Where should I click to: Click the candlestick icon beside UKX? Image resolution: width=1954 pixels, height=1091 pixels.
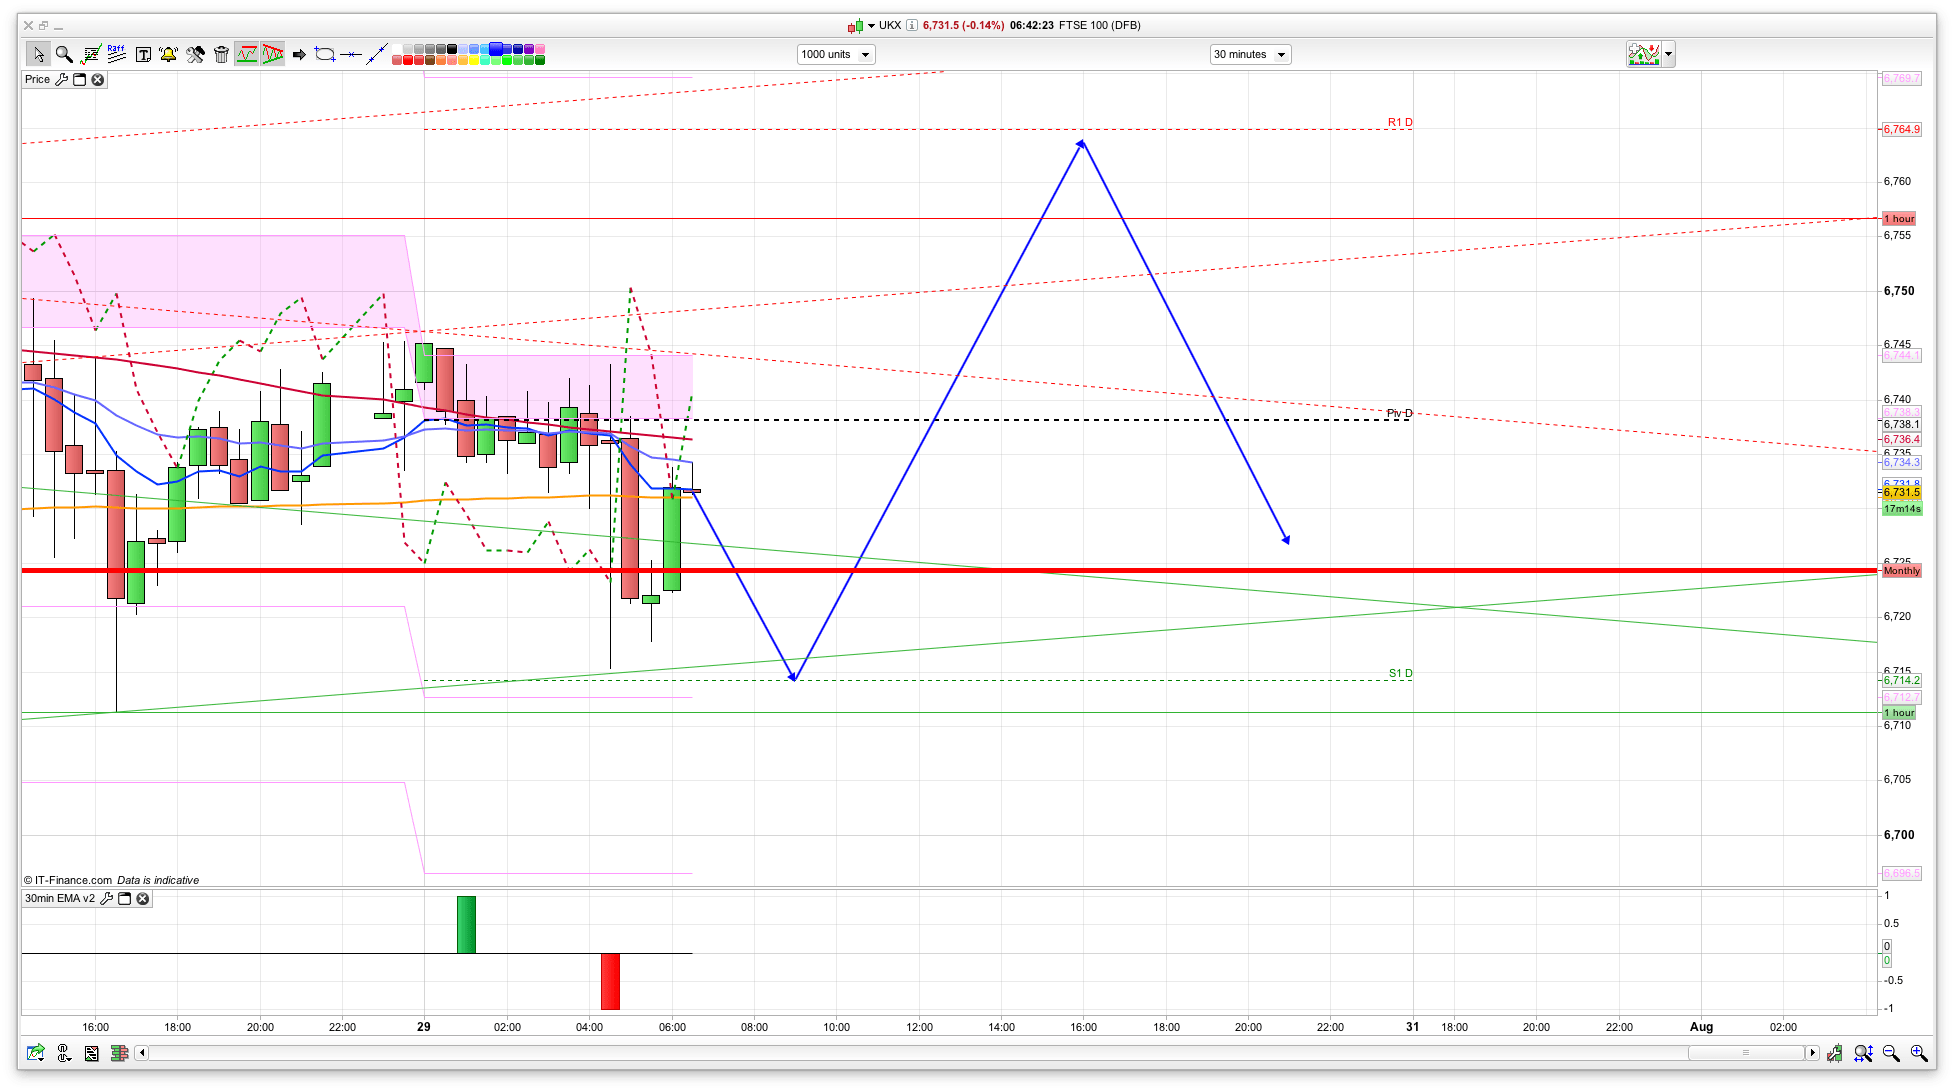coord(855,26)
